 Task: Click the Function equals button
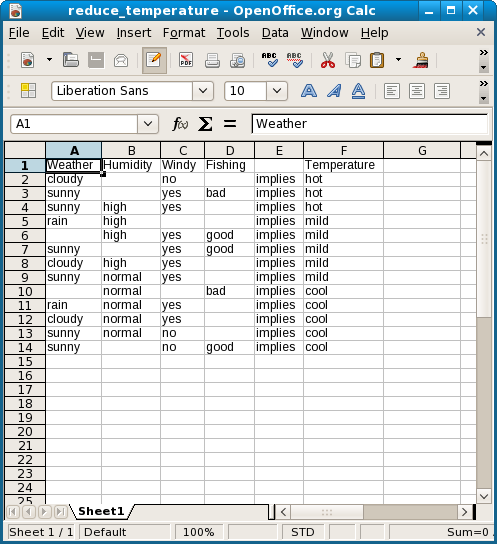pos(230,124)
